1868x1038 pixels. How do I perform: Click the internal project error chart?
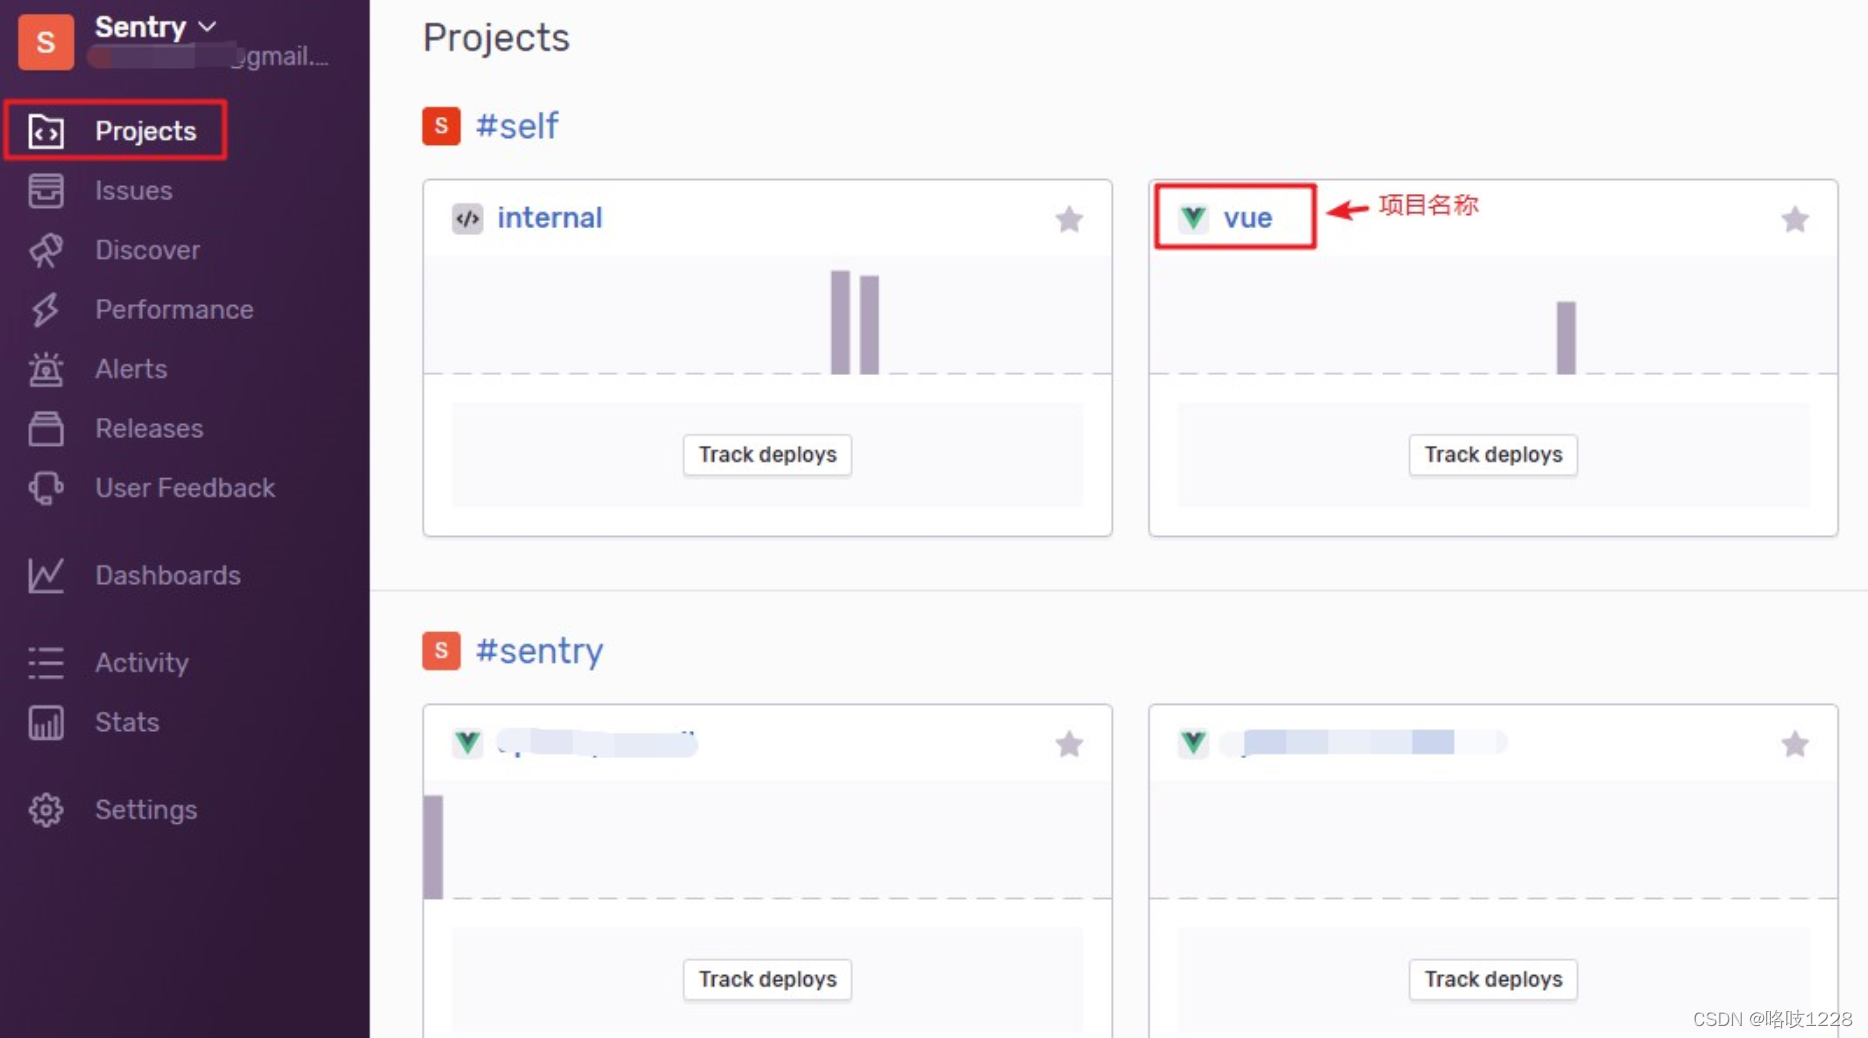click(x=767, y=316)
